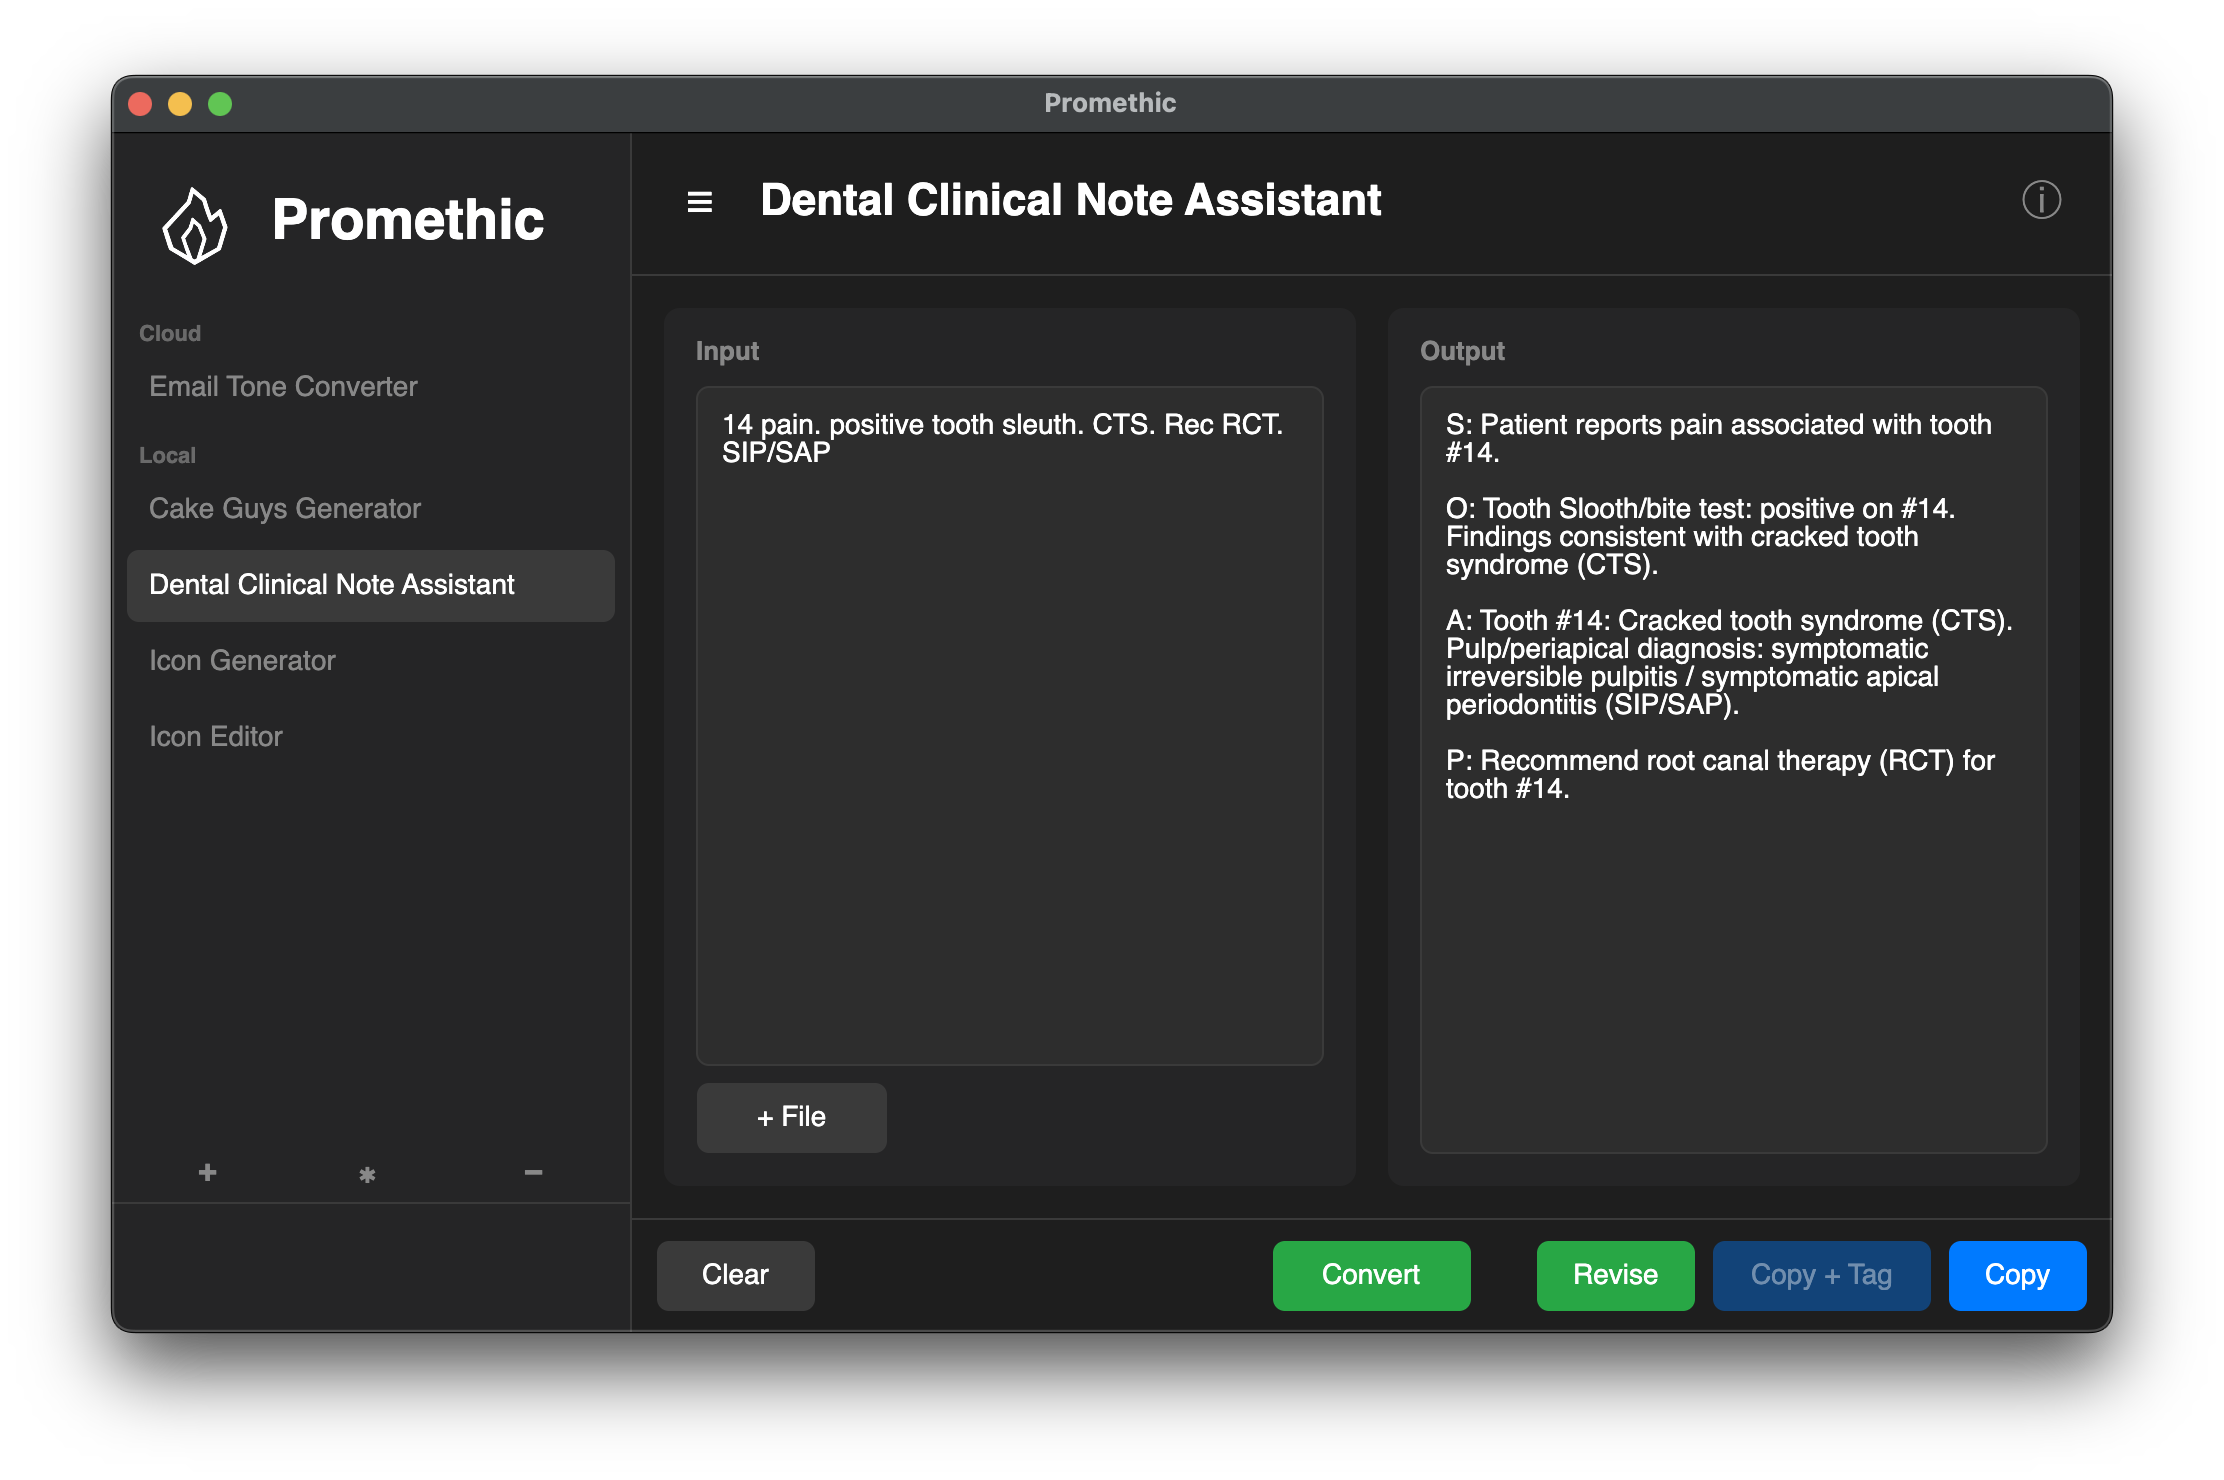
Task: Remove selected prompt with the minus icon
Action: click(x=532, y=1172)
